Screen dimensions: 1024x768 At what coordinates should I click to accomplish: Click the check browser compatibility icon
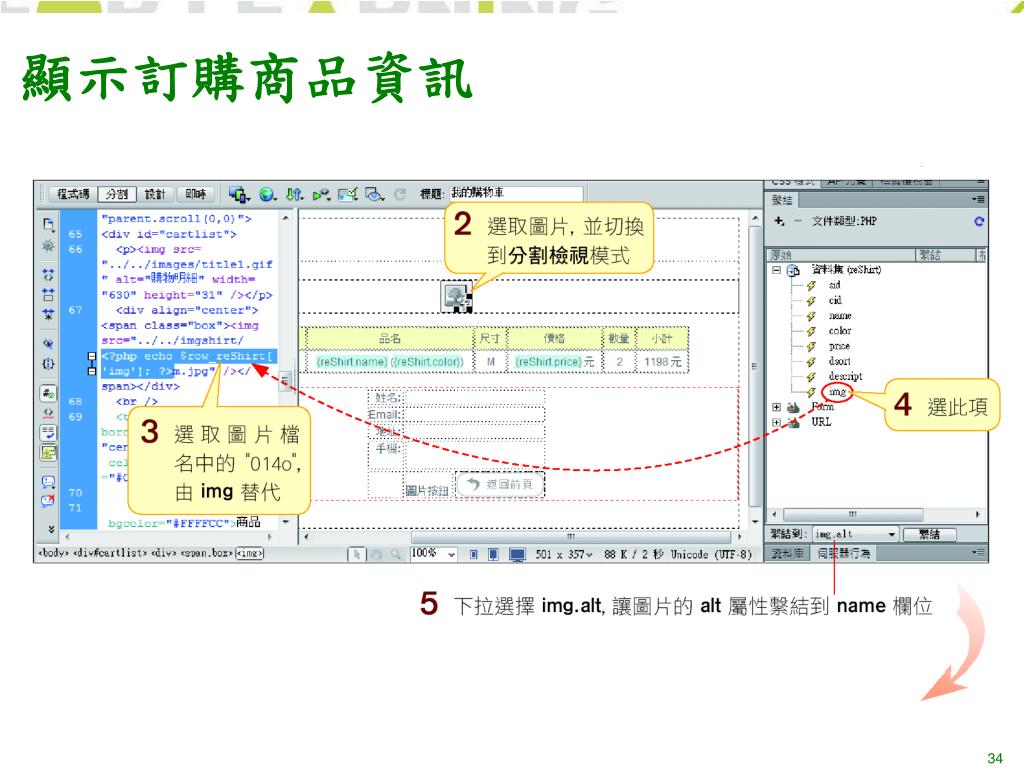tap(347, 194)
